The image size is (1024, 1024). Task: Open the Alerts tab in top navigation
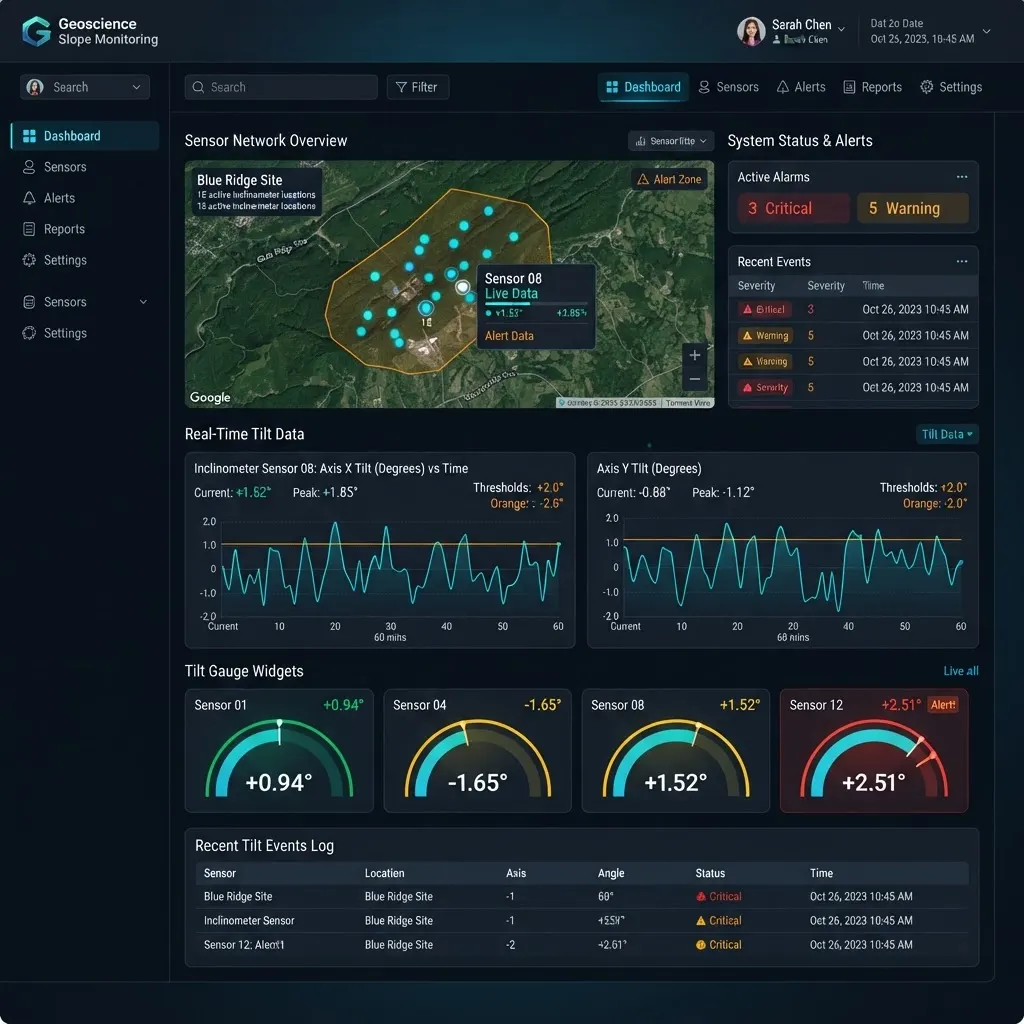[x=801, y=87]
